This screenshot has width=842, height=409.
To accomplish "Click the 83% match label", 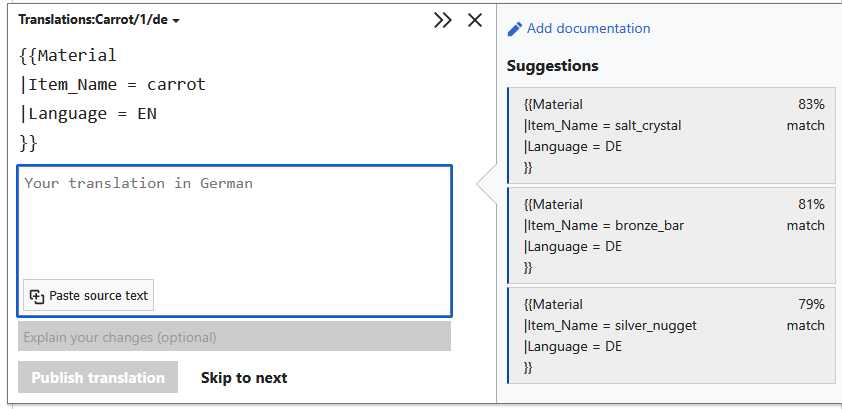I will [806, 115].
